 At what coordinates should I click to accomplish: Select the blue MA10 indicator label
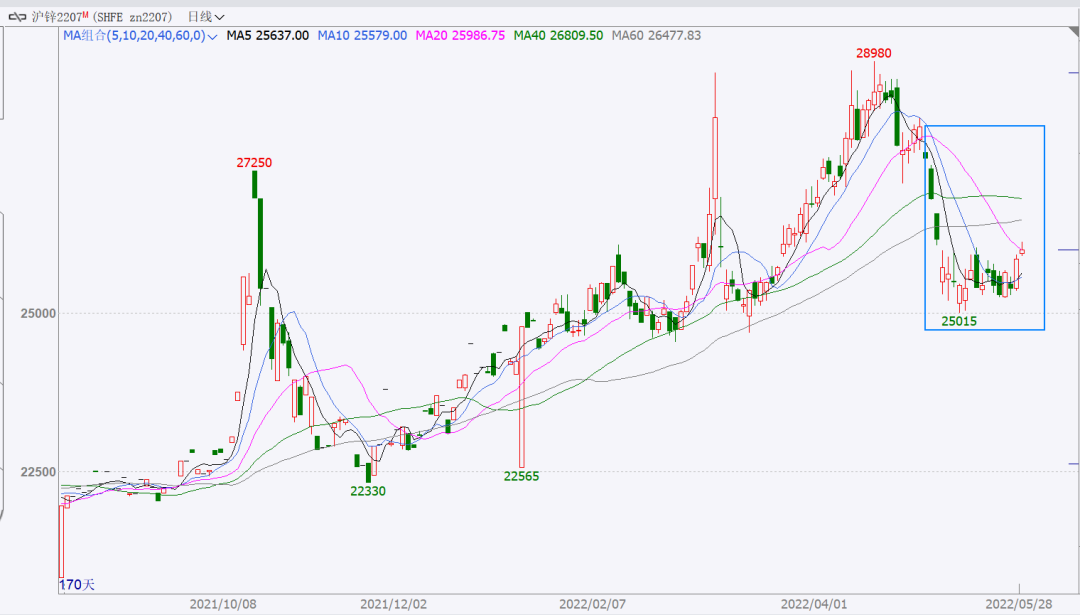tap(362, 35)
